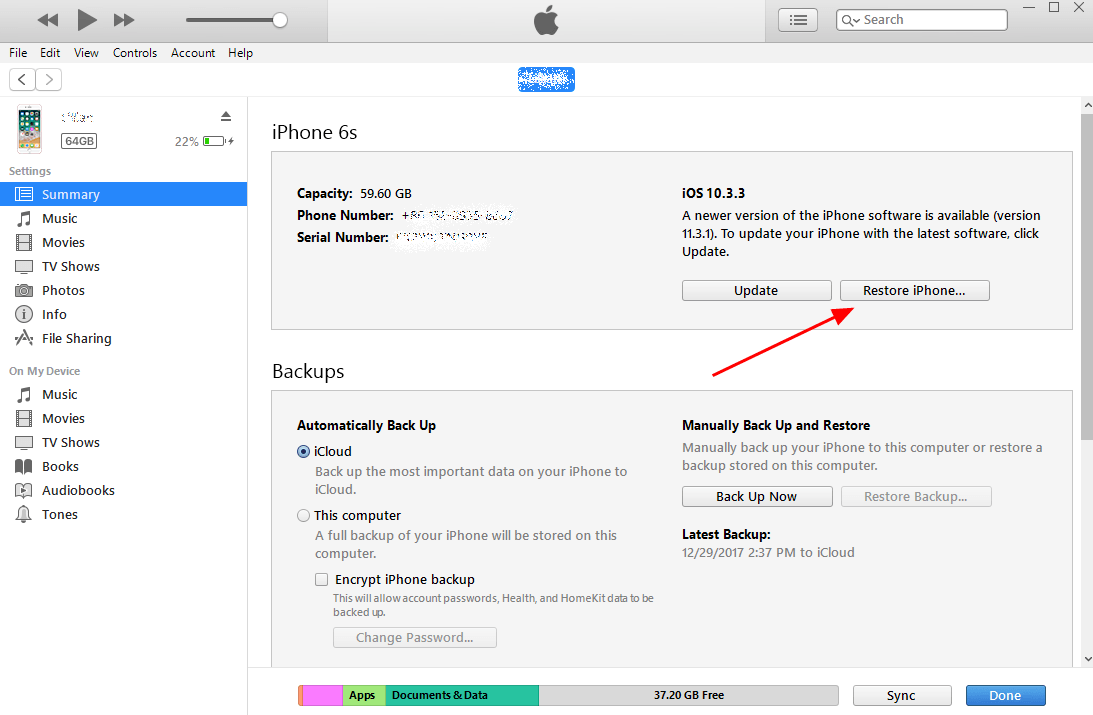Click the Previous track rewind icon
The width and height of the screenshot is (1093, 715).
click(x=48, y=20)
